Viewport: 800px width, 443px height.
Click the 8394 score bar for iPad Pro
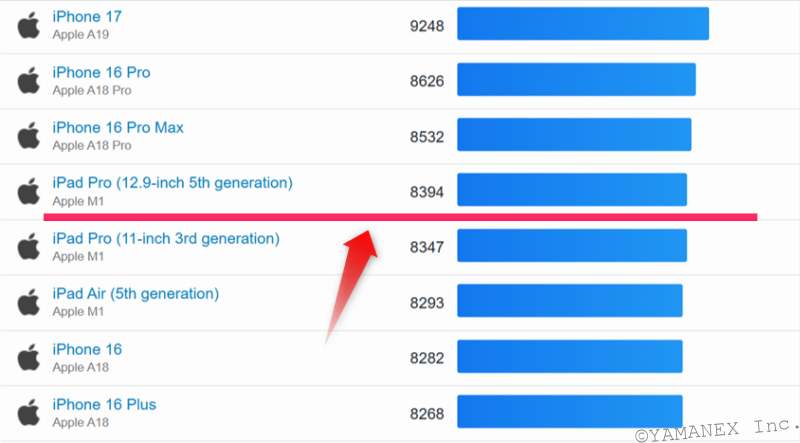coord(572,189)
